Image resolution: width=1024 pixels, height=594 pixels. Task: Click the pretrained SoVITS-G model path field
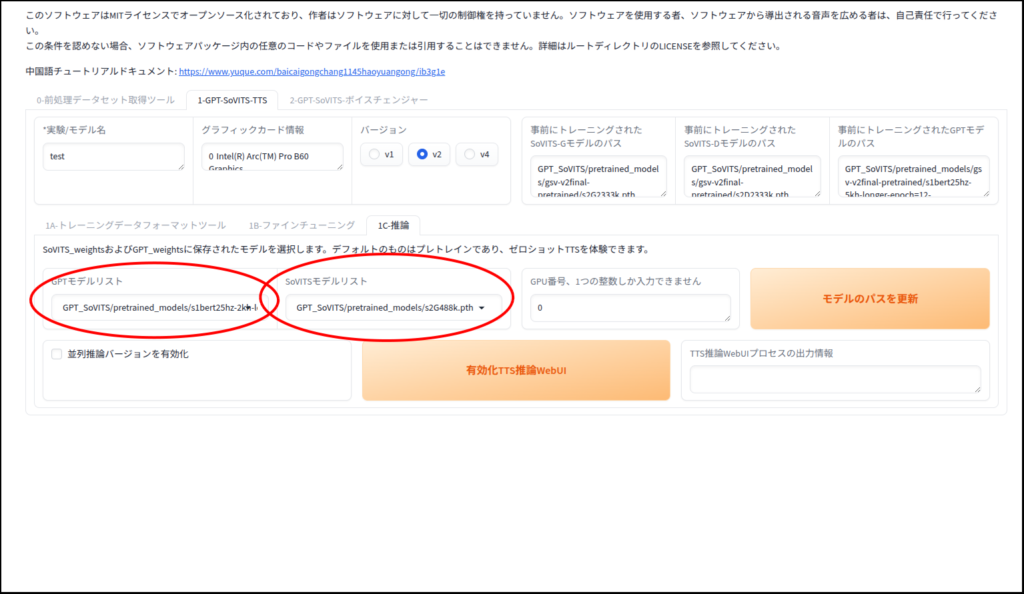click(x=598, y=176)
